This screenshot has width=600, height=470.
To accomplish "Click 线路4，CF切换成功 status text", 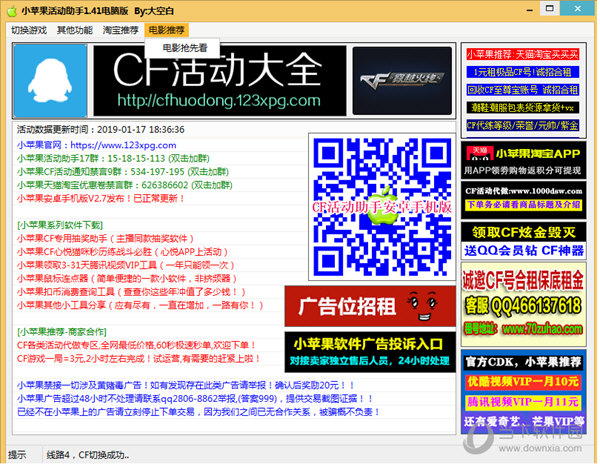I will [x=88, y=455].
